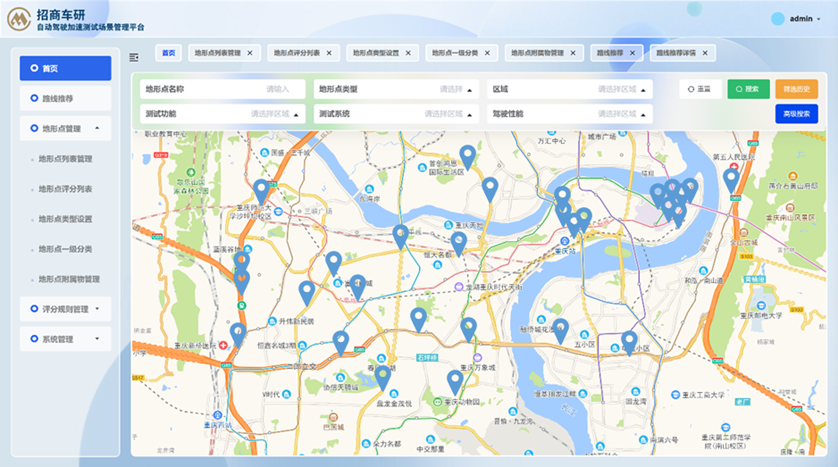Image resolution: width=838 pixels, height=467 pixels.
Task: Close the 地形点列表管理 tab
Action: click(x=249, y=53)
